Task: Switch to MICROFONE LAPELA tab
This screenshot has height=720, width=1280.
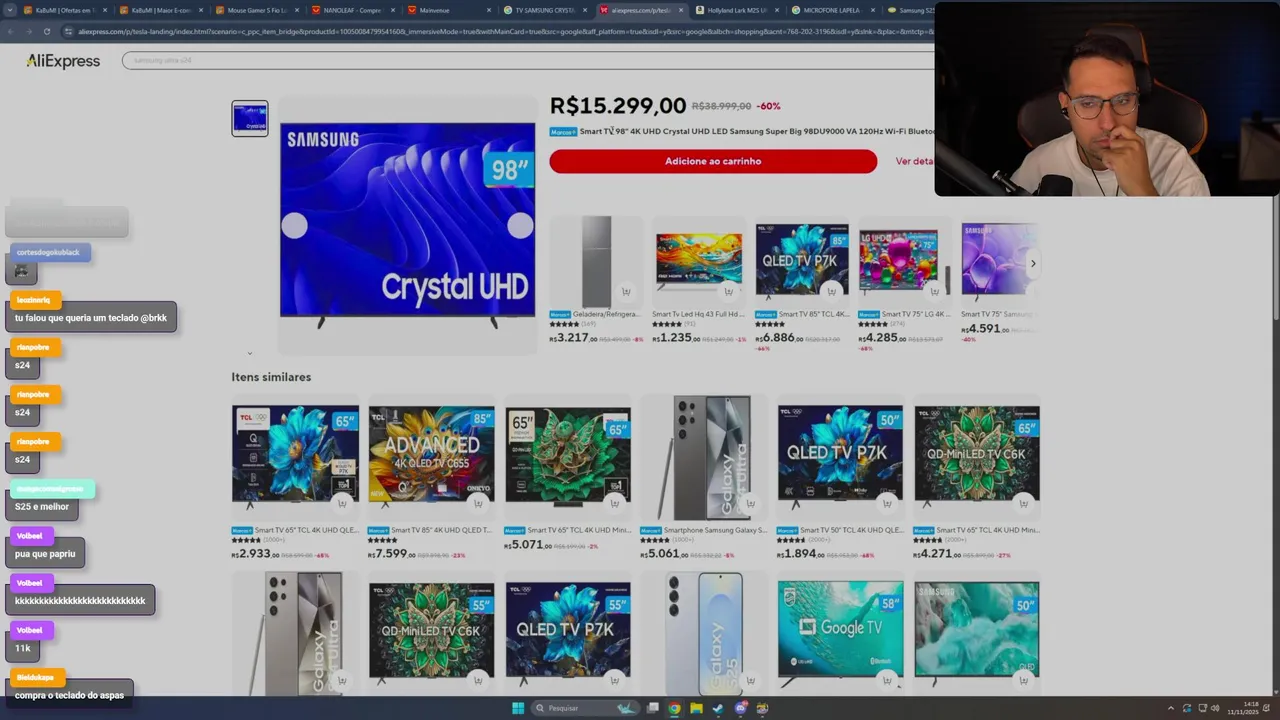Action: pos(832,10)
